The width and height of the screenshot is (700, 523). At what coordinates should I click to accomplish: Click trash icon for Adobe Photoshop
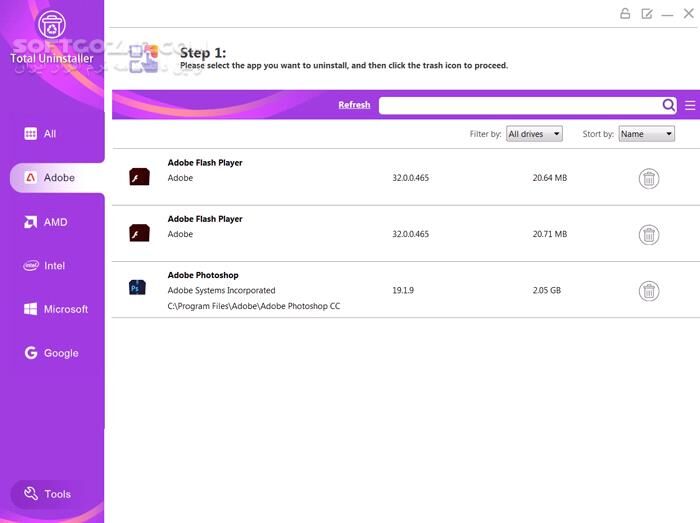tap(649, 291)
